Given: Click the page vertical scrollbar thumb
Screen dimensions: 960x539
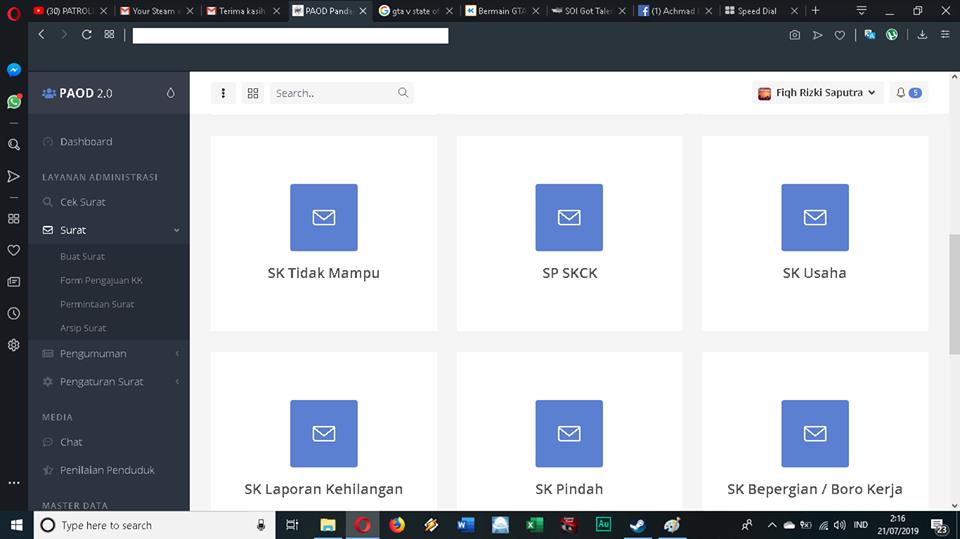Looking at the screenshot, I should pos(954,293).
